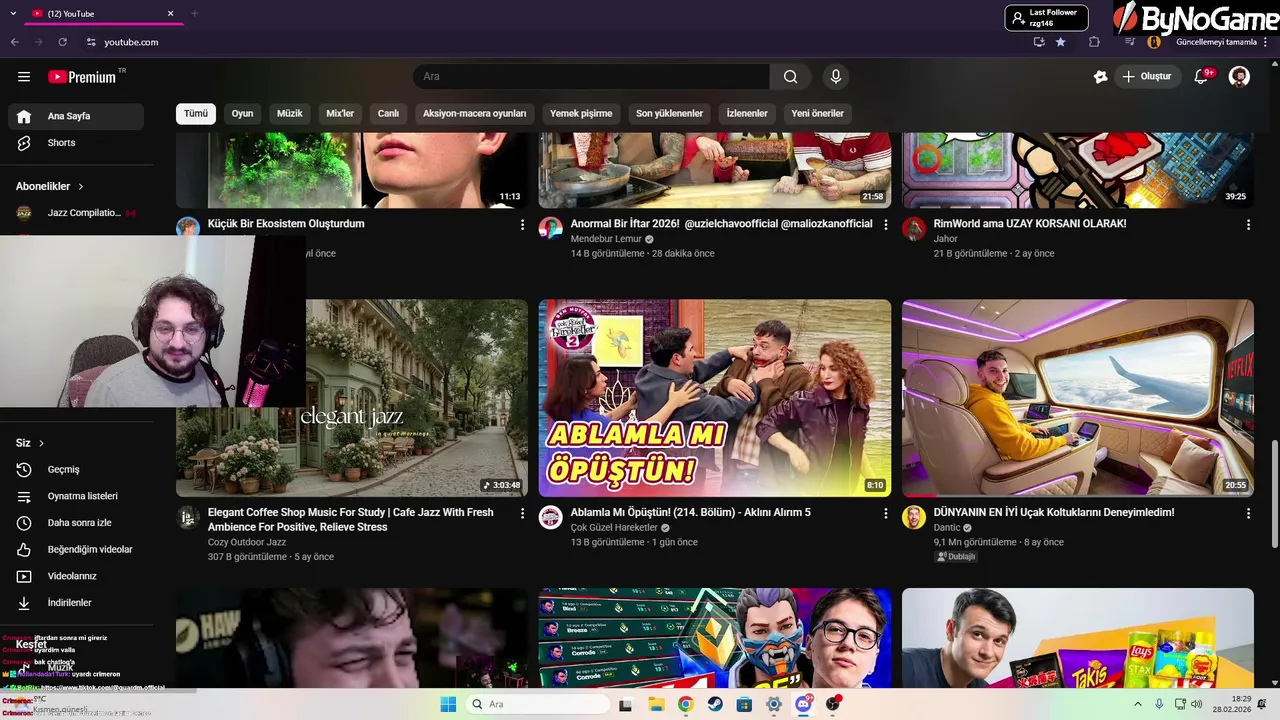Go to Ana Sayfa in the sidebar
The image size is (1280, 720).
pyautogui.click(x=76, y=116)
